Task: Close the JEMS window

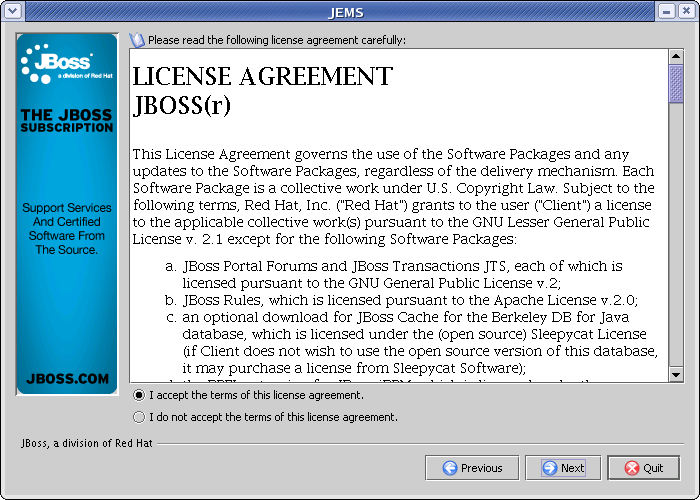Action: point(686,11)
